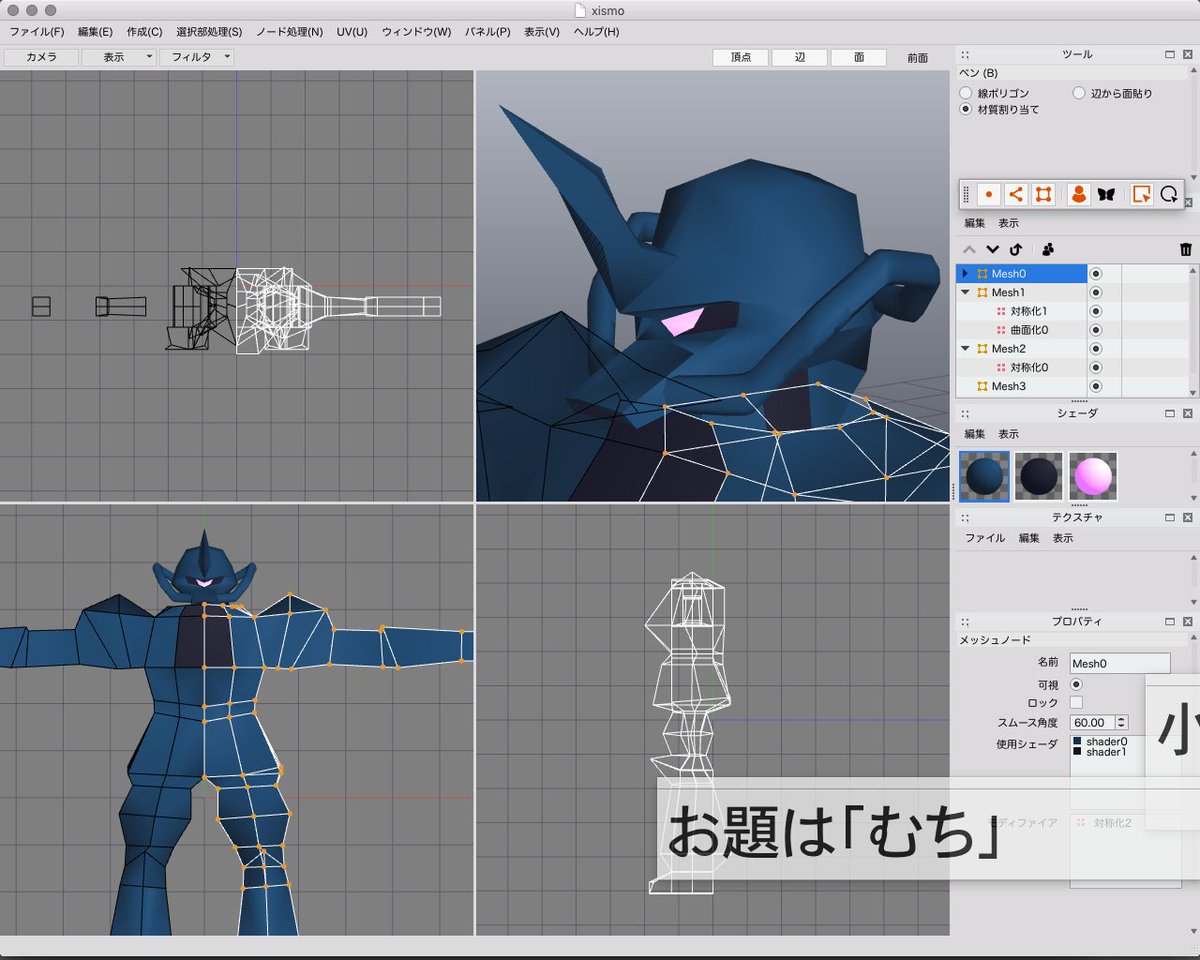Click the 頂点 selection button
Screen dimensions: 1200x960
click(741, 58)
